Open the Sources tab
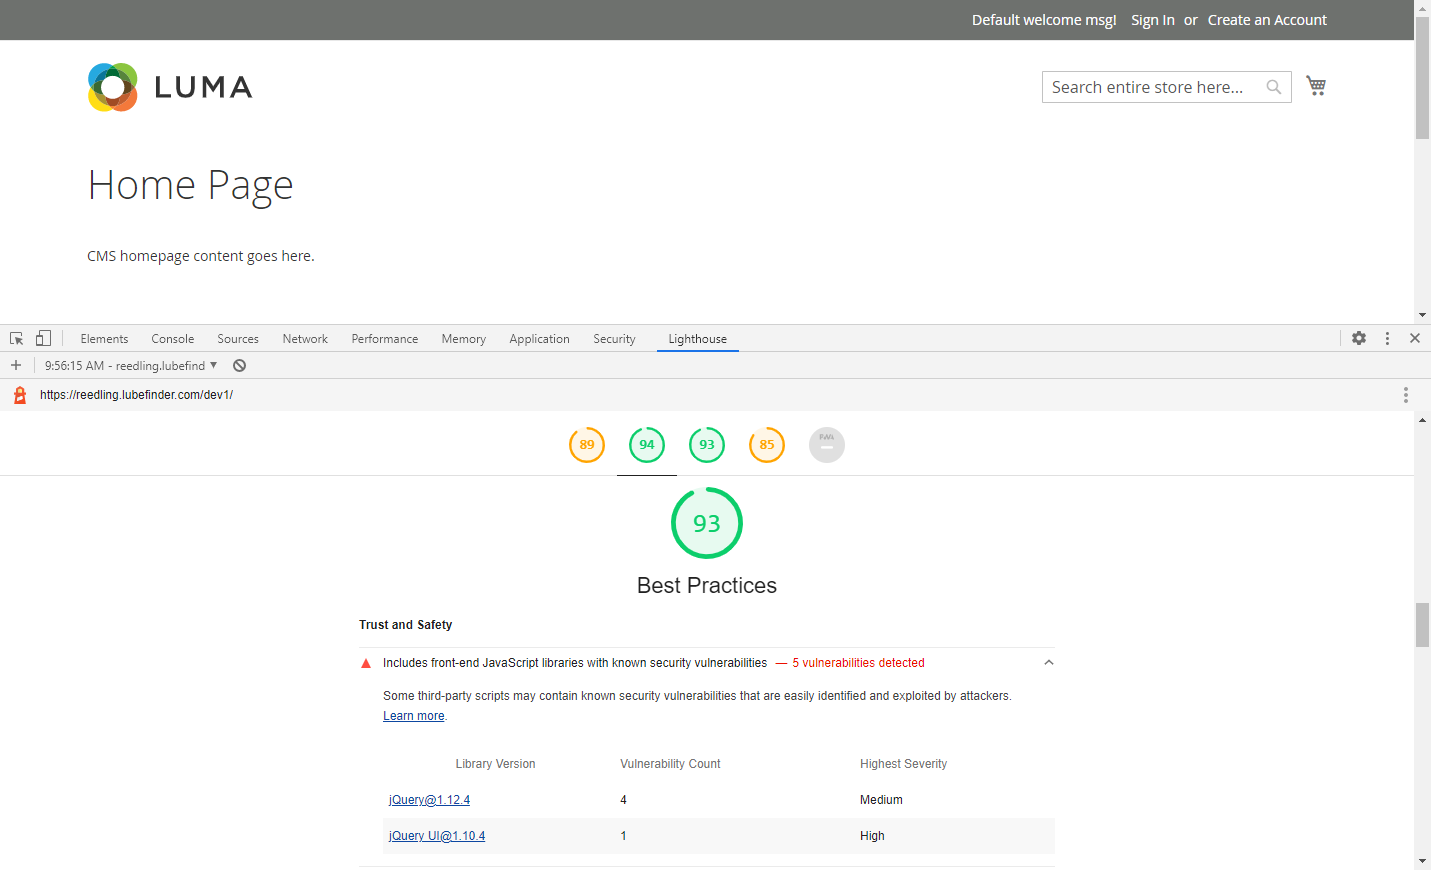 (238, 339)
